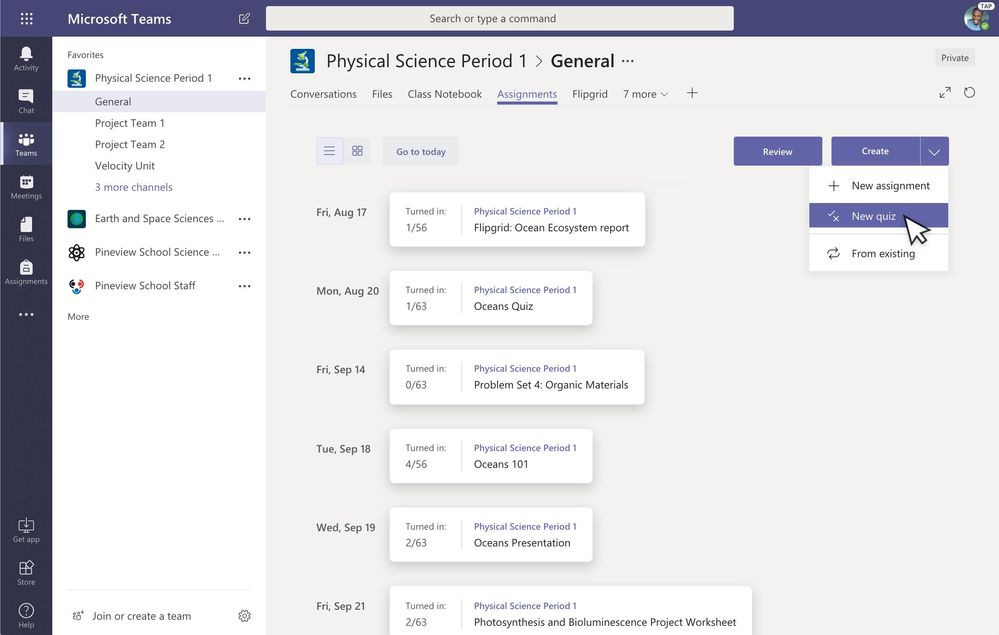Reload the tab with refresh icon
The image size is (999, 635).
click(969, 92)
